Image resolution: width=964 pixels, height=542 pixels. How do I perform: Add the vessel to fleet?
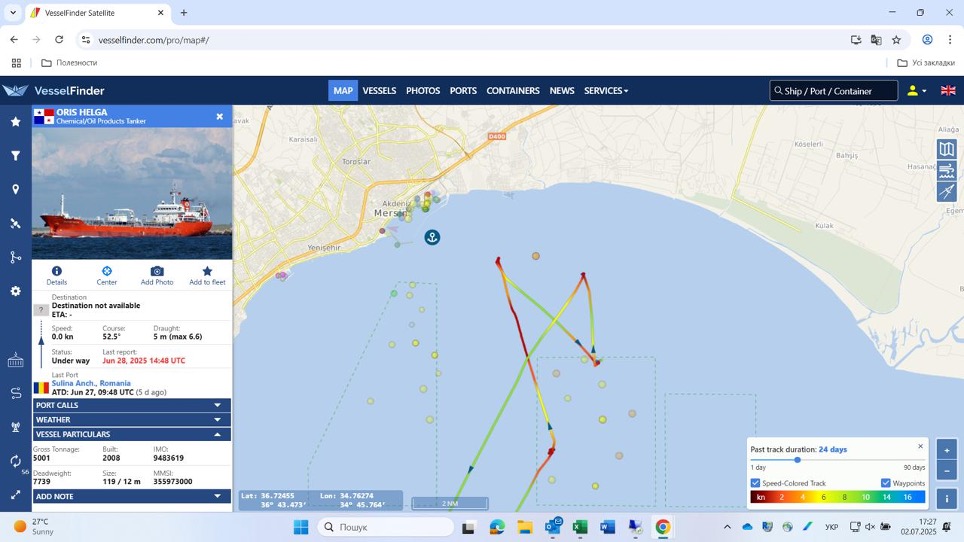207,271
